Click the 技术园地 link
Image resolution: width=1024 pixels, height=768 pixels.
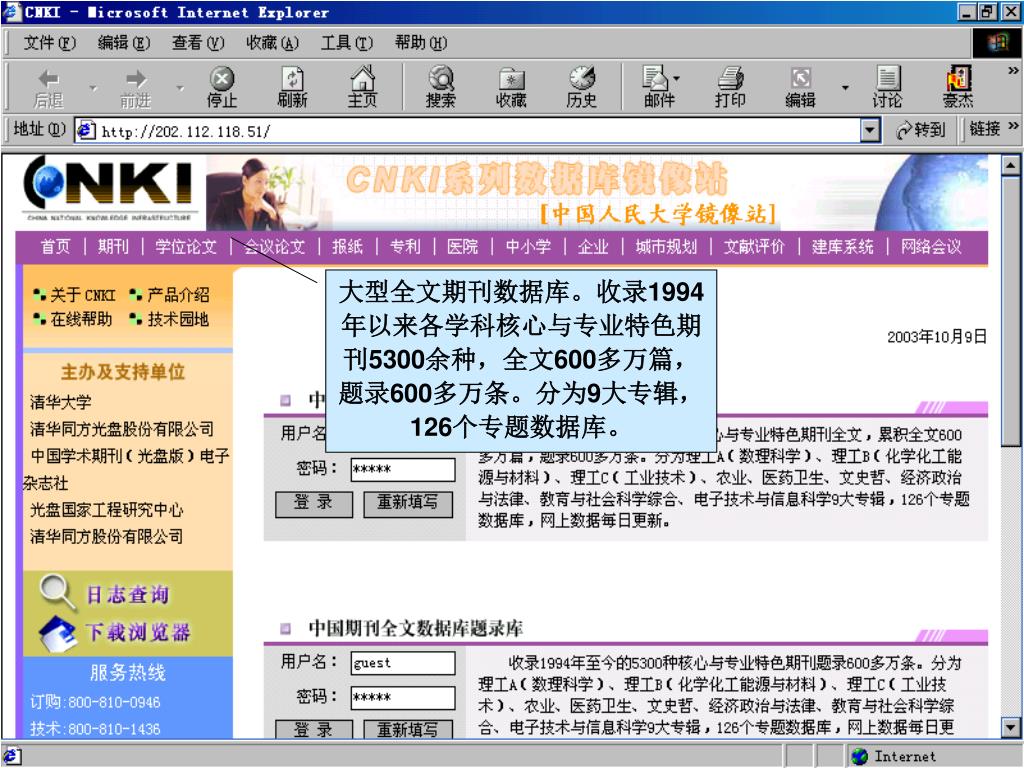(178, 319)
